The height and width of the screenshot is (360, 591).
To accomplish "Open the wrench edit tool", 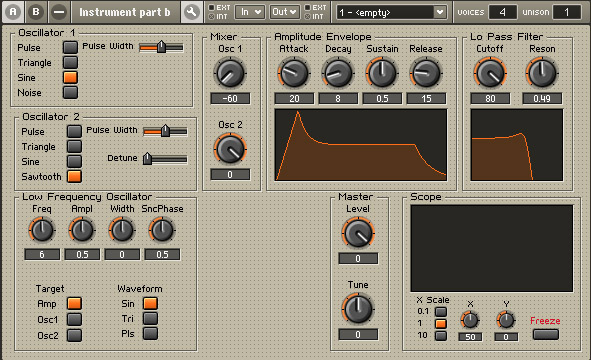I will coord(191,12).
